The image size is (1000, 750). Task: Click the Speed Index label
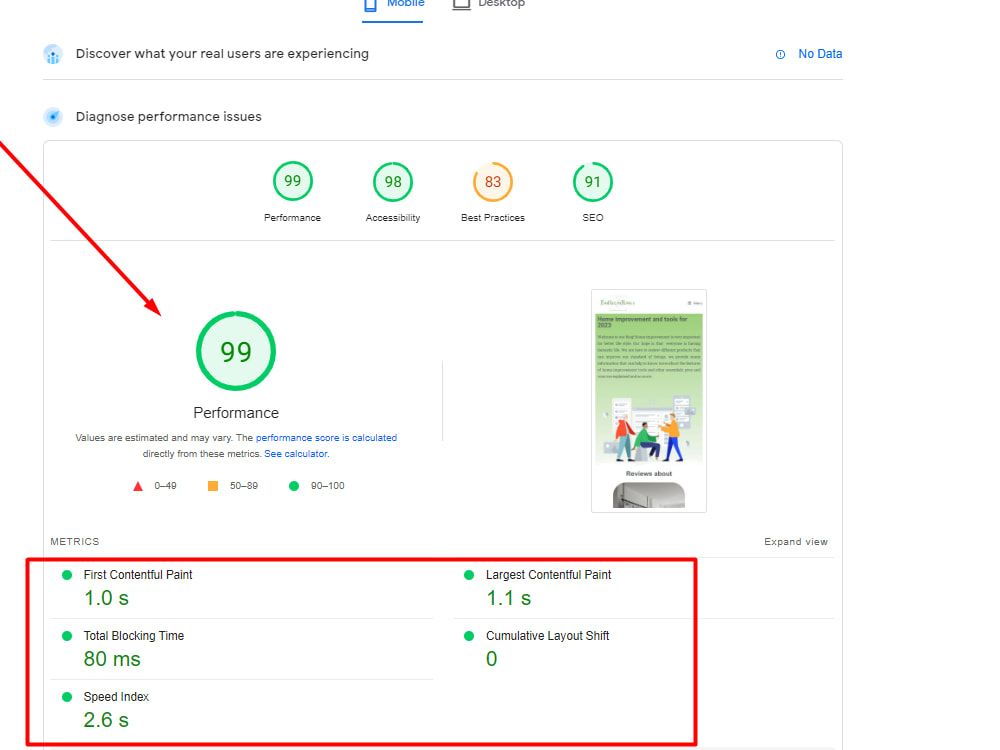click(116, 696)
